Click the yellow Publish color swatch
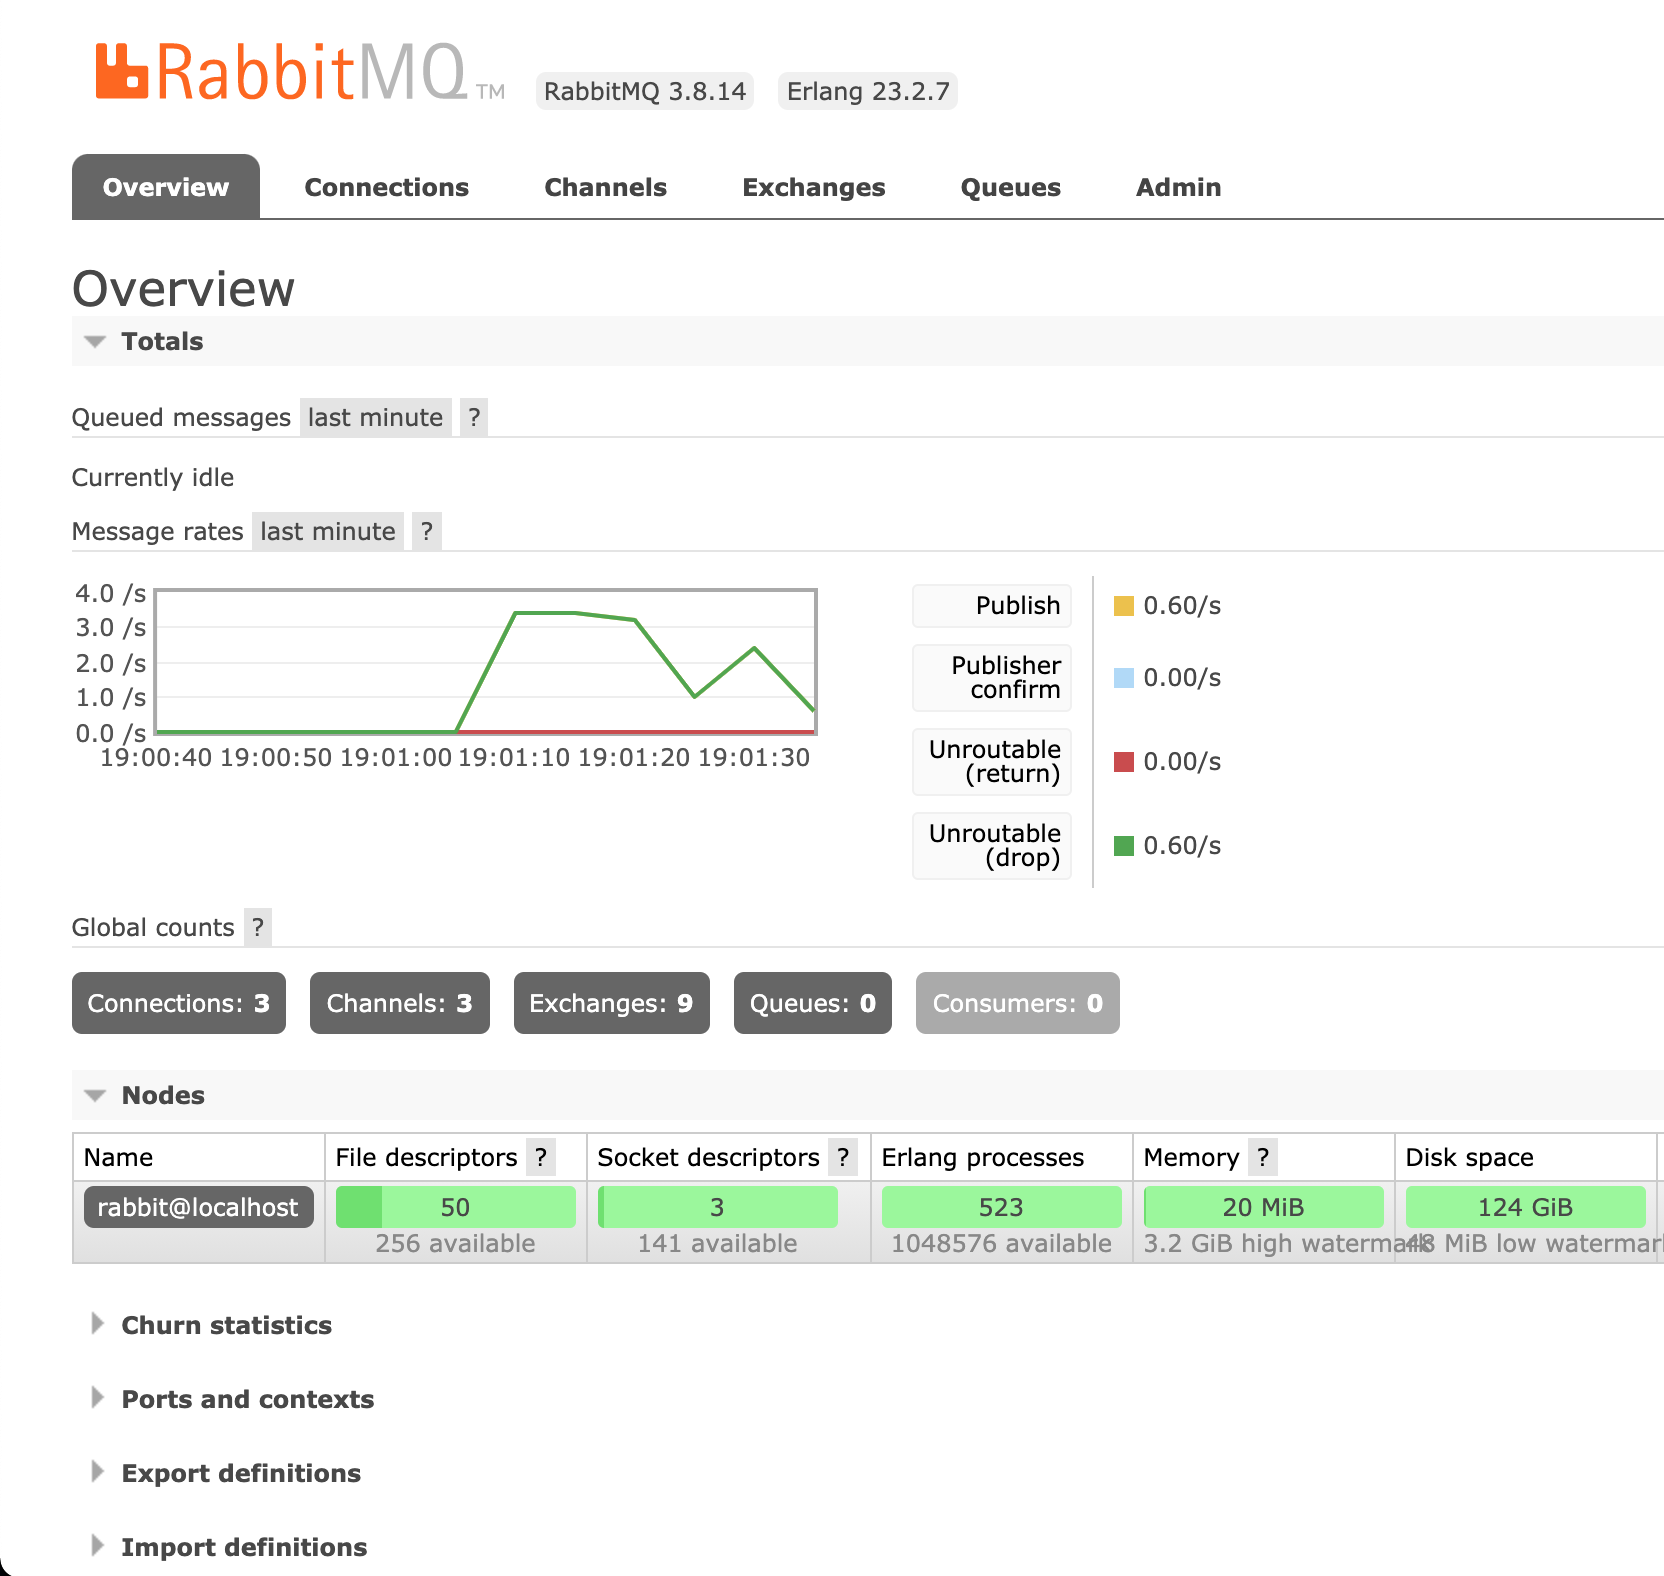 [1124, 606]
